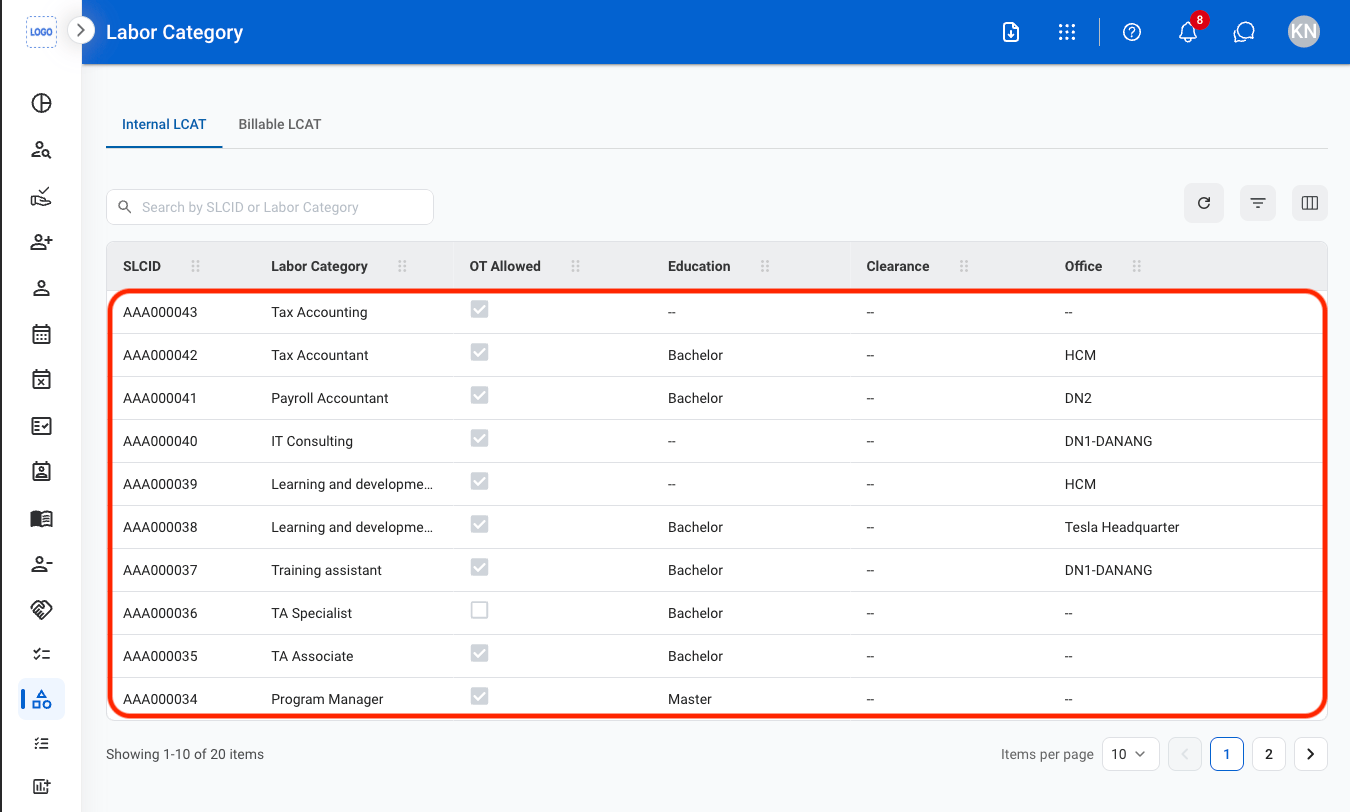This screenshot has height=812, width=1350.
Task: Go to the next page arrow
Action: pyautogui.click(x=1311, y=754)
